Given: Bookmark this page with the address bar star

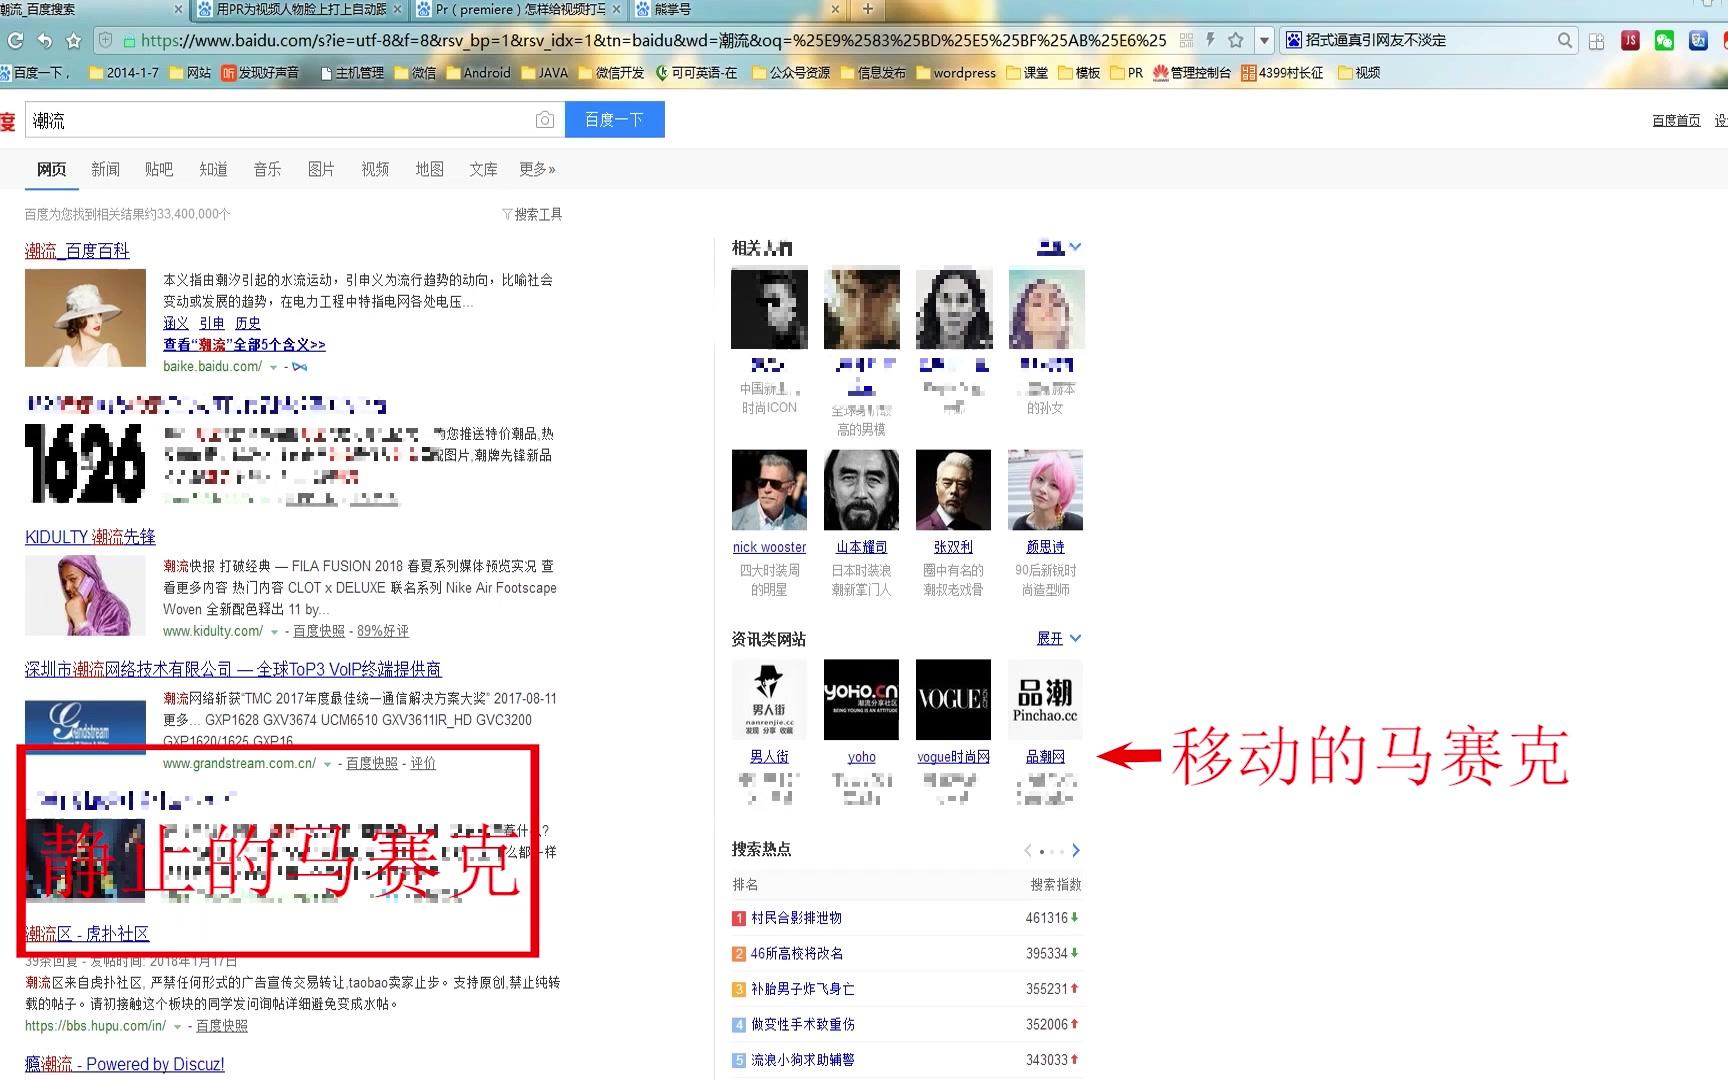Looking at the screenshot, I should [1236, 40].
